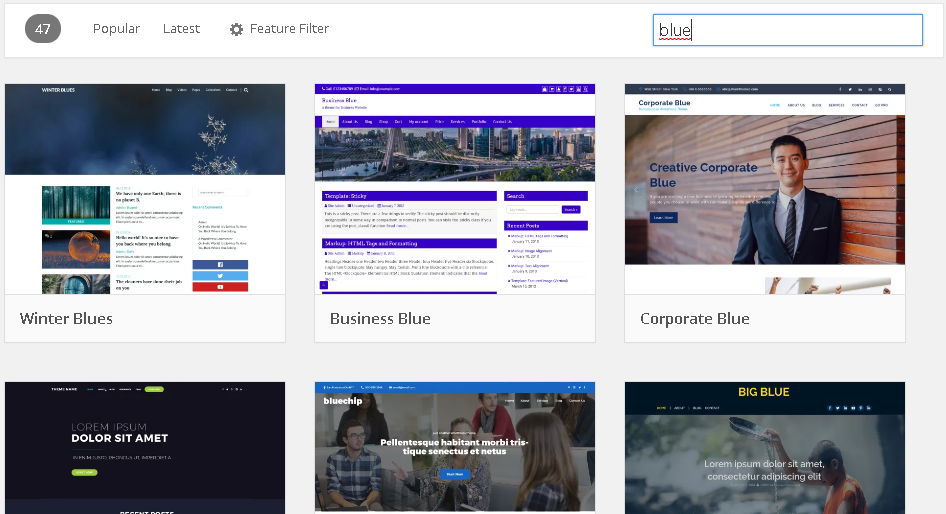Open the Corporate Blue theme title

pyautogui.click(x=695, y=319)
